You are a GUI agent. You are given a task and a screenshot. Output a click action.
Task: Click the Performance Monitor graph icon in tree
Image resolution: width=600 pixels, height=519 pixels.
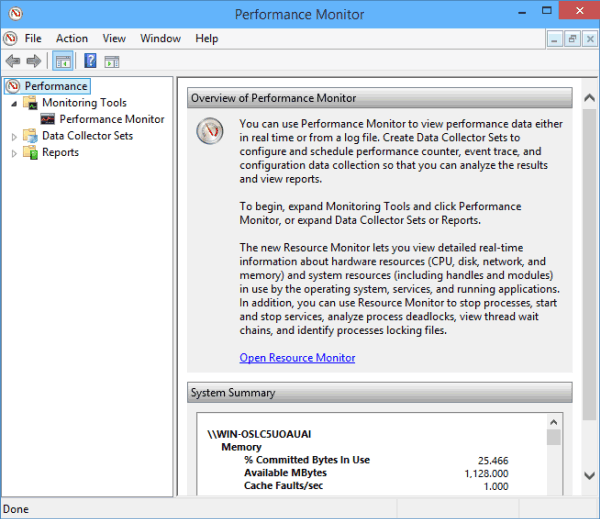point(48,119)
